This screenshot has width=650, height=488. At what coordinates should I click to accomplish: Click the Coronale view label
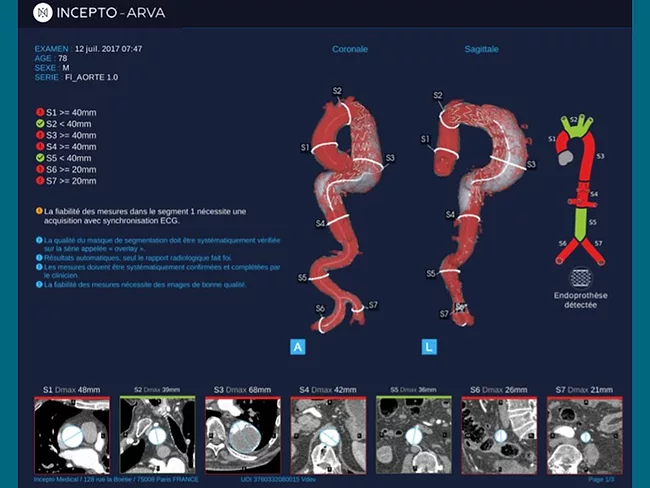pyautogui.click(x=351, y=48)
